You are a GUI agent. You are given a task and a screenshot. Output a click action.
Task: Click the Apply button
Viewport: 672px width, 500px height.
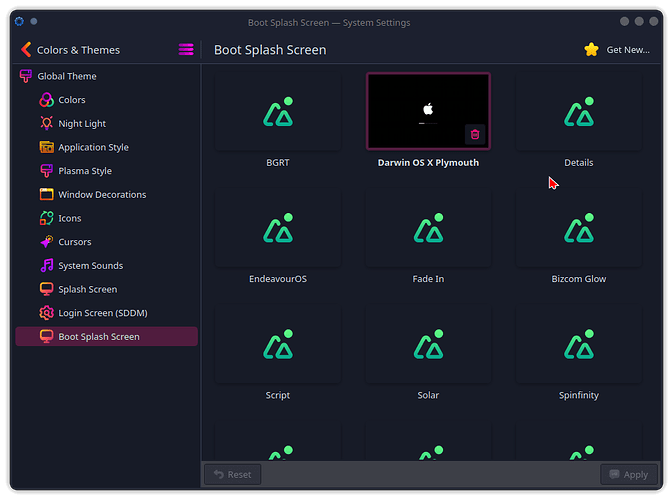[x=629, y=475]
